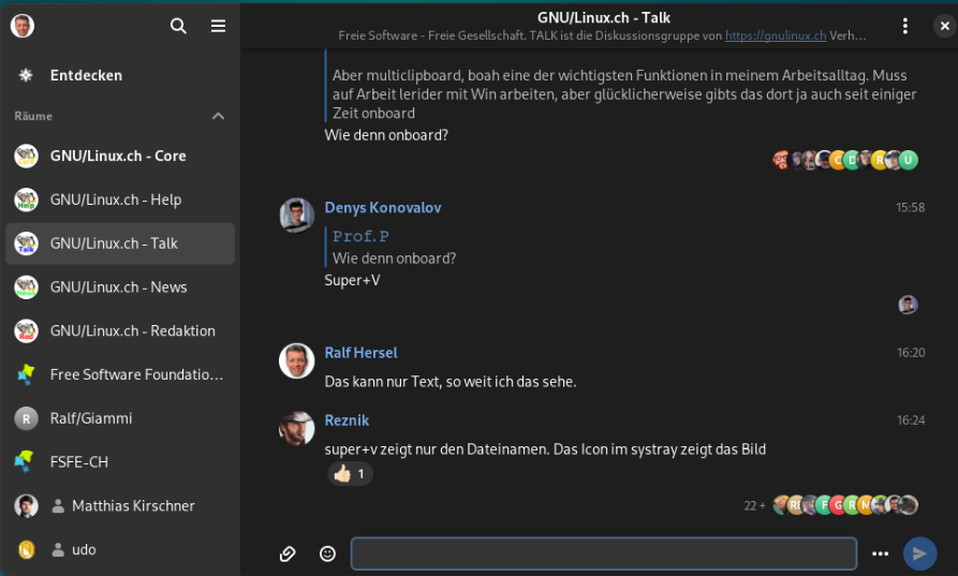This screenshot has height=576, width=958.
Task: Click udo's yellow avatar icon
Action: (x=26, y=550)
